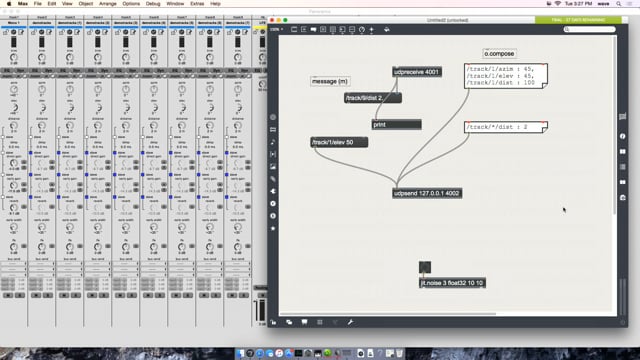This screenshot has width=640, height=360.
Task: Click the EQ button in Mono 1 strip
Action: coord(7,71)
